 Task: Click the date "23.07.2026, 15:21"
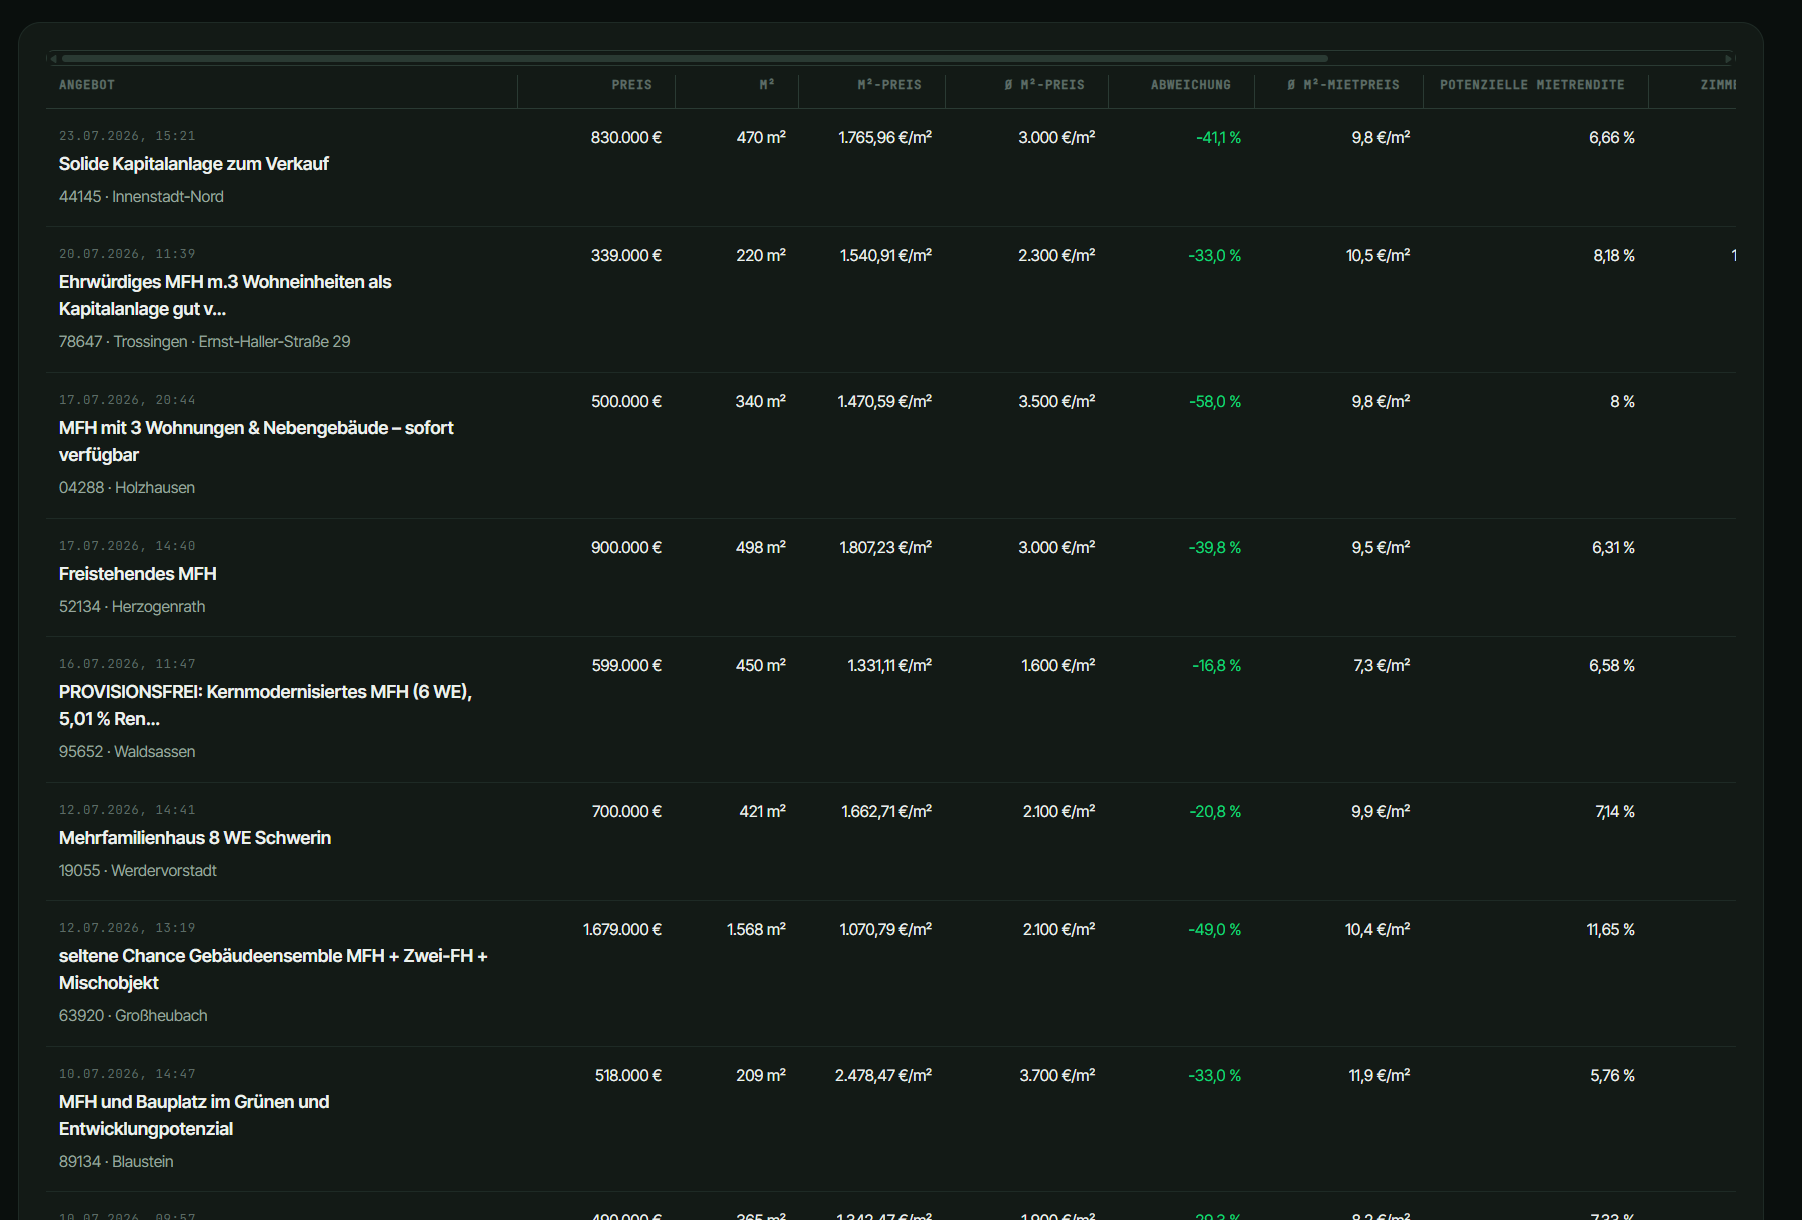(x=127, y=136)
